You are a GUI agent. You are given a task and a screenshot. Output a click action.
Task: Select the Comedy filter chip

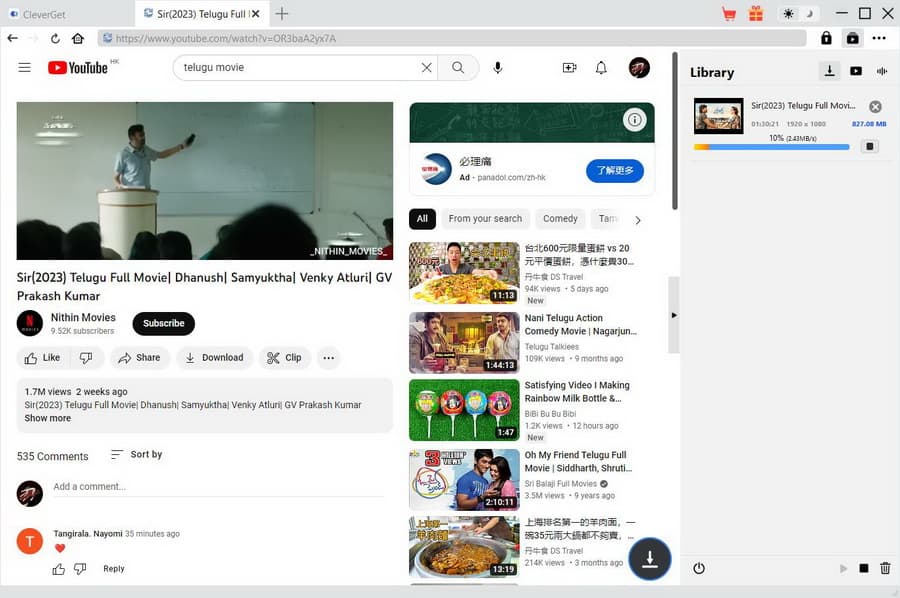tap(560, 219)
